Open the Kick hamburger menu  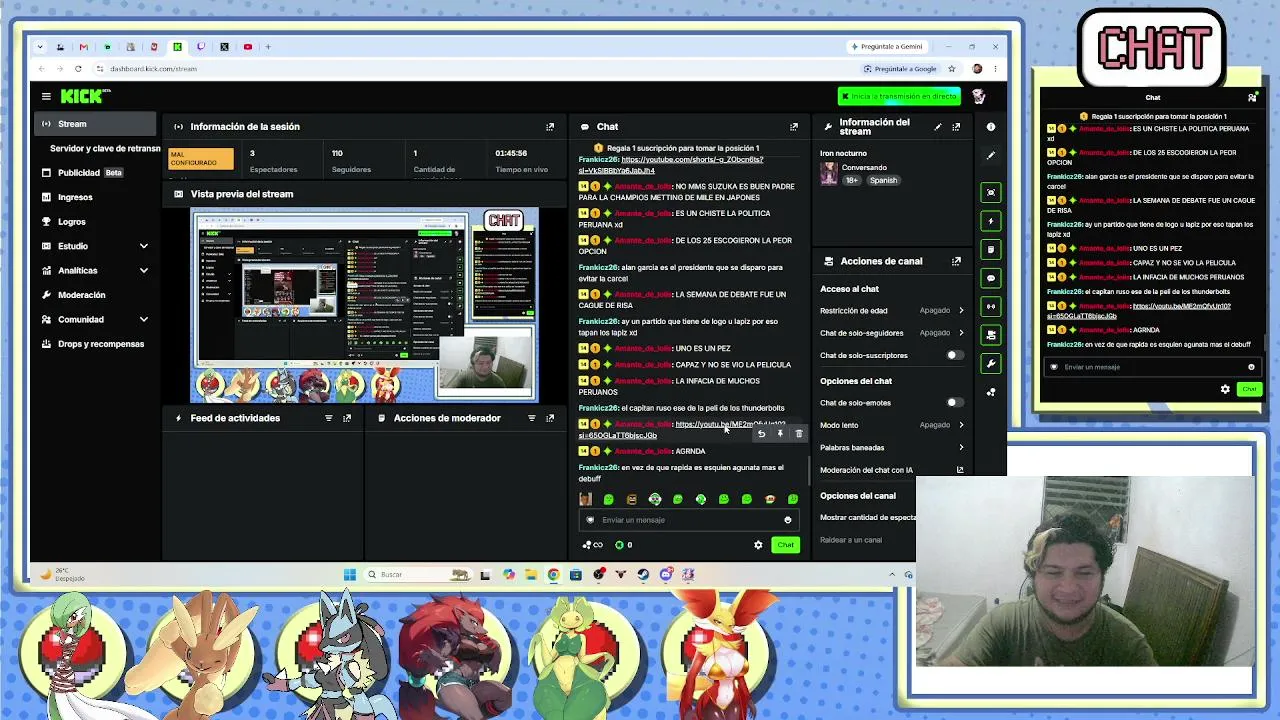point(46,96)
